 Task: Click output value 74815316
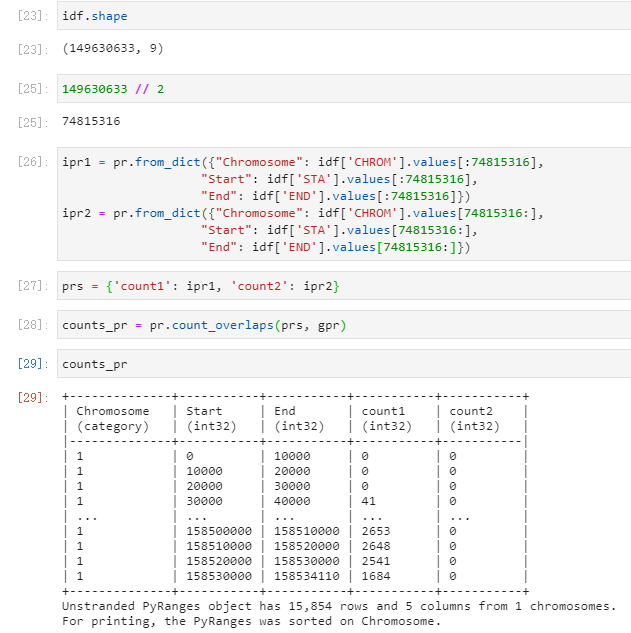coord(91,121)
